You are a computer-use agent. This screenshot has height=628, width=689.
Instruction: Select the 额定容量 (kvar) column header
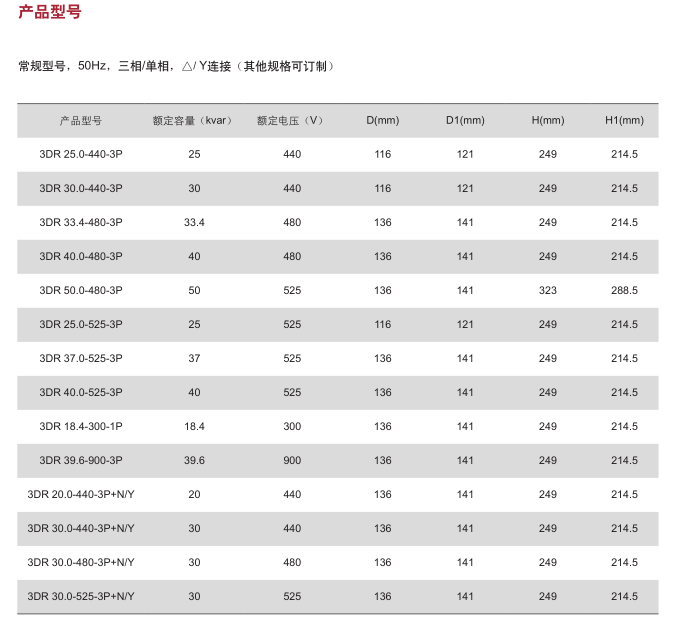193,121
